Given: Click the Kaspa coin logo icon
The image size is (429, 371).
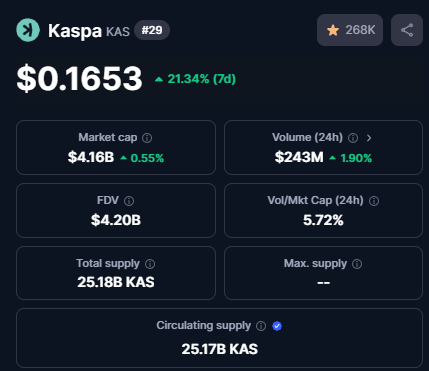Looking at the screenshot, I should point(28,30).
